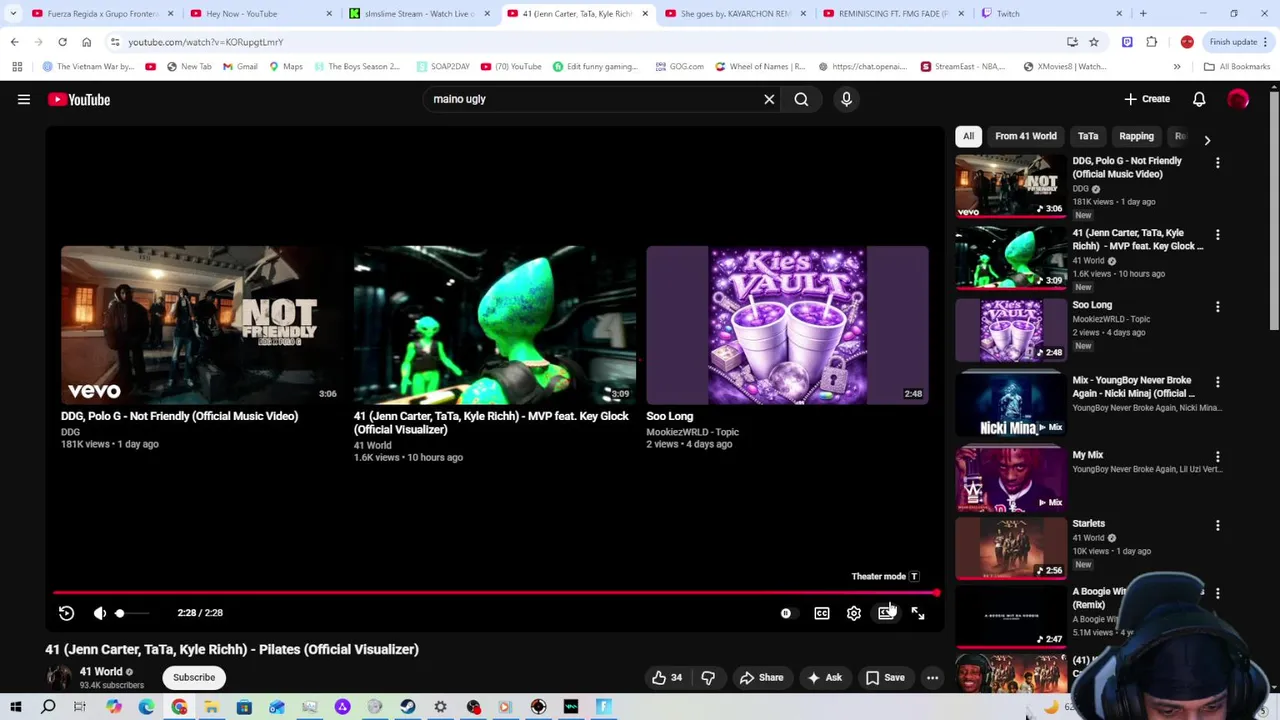The height and width of the screenshot is (720, 1280).
Task: Clear the search box text
Action: [x=769, y=99]
